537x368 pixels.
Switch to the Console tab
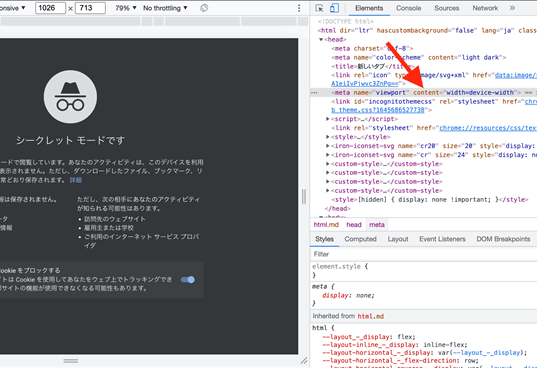click(x=409, y=8)
